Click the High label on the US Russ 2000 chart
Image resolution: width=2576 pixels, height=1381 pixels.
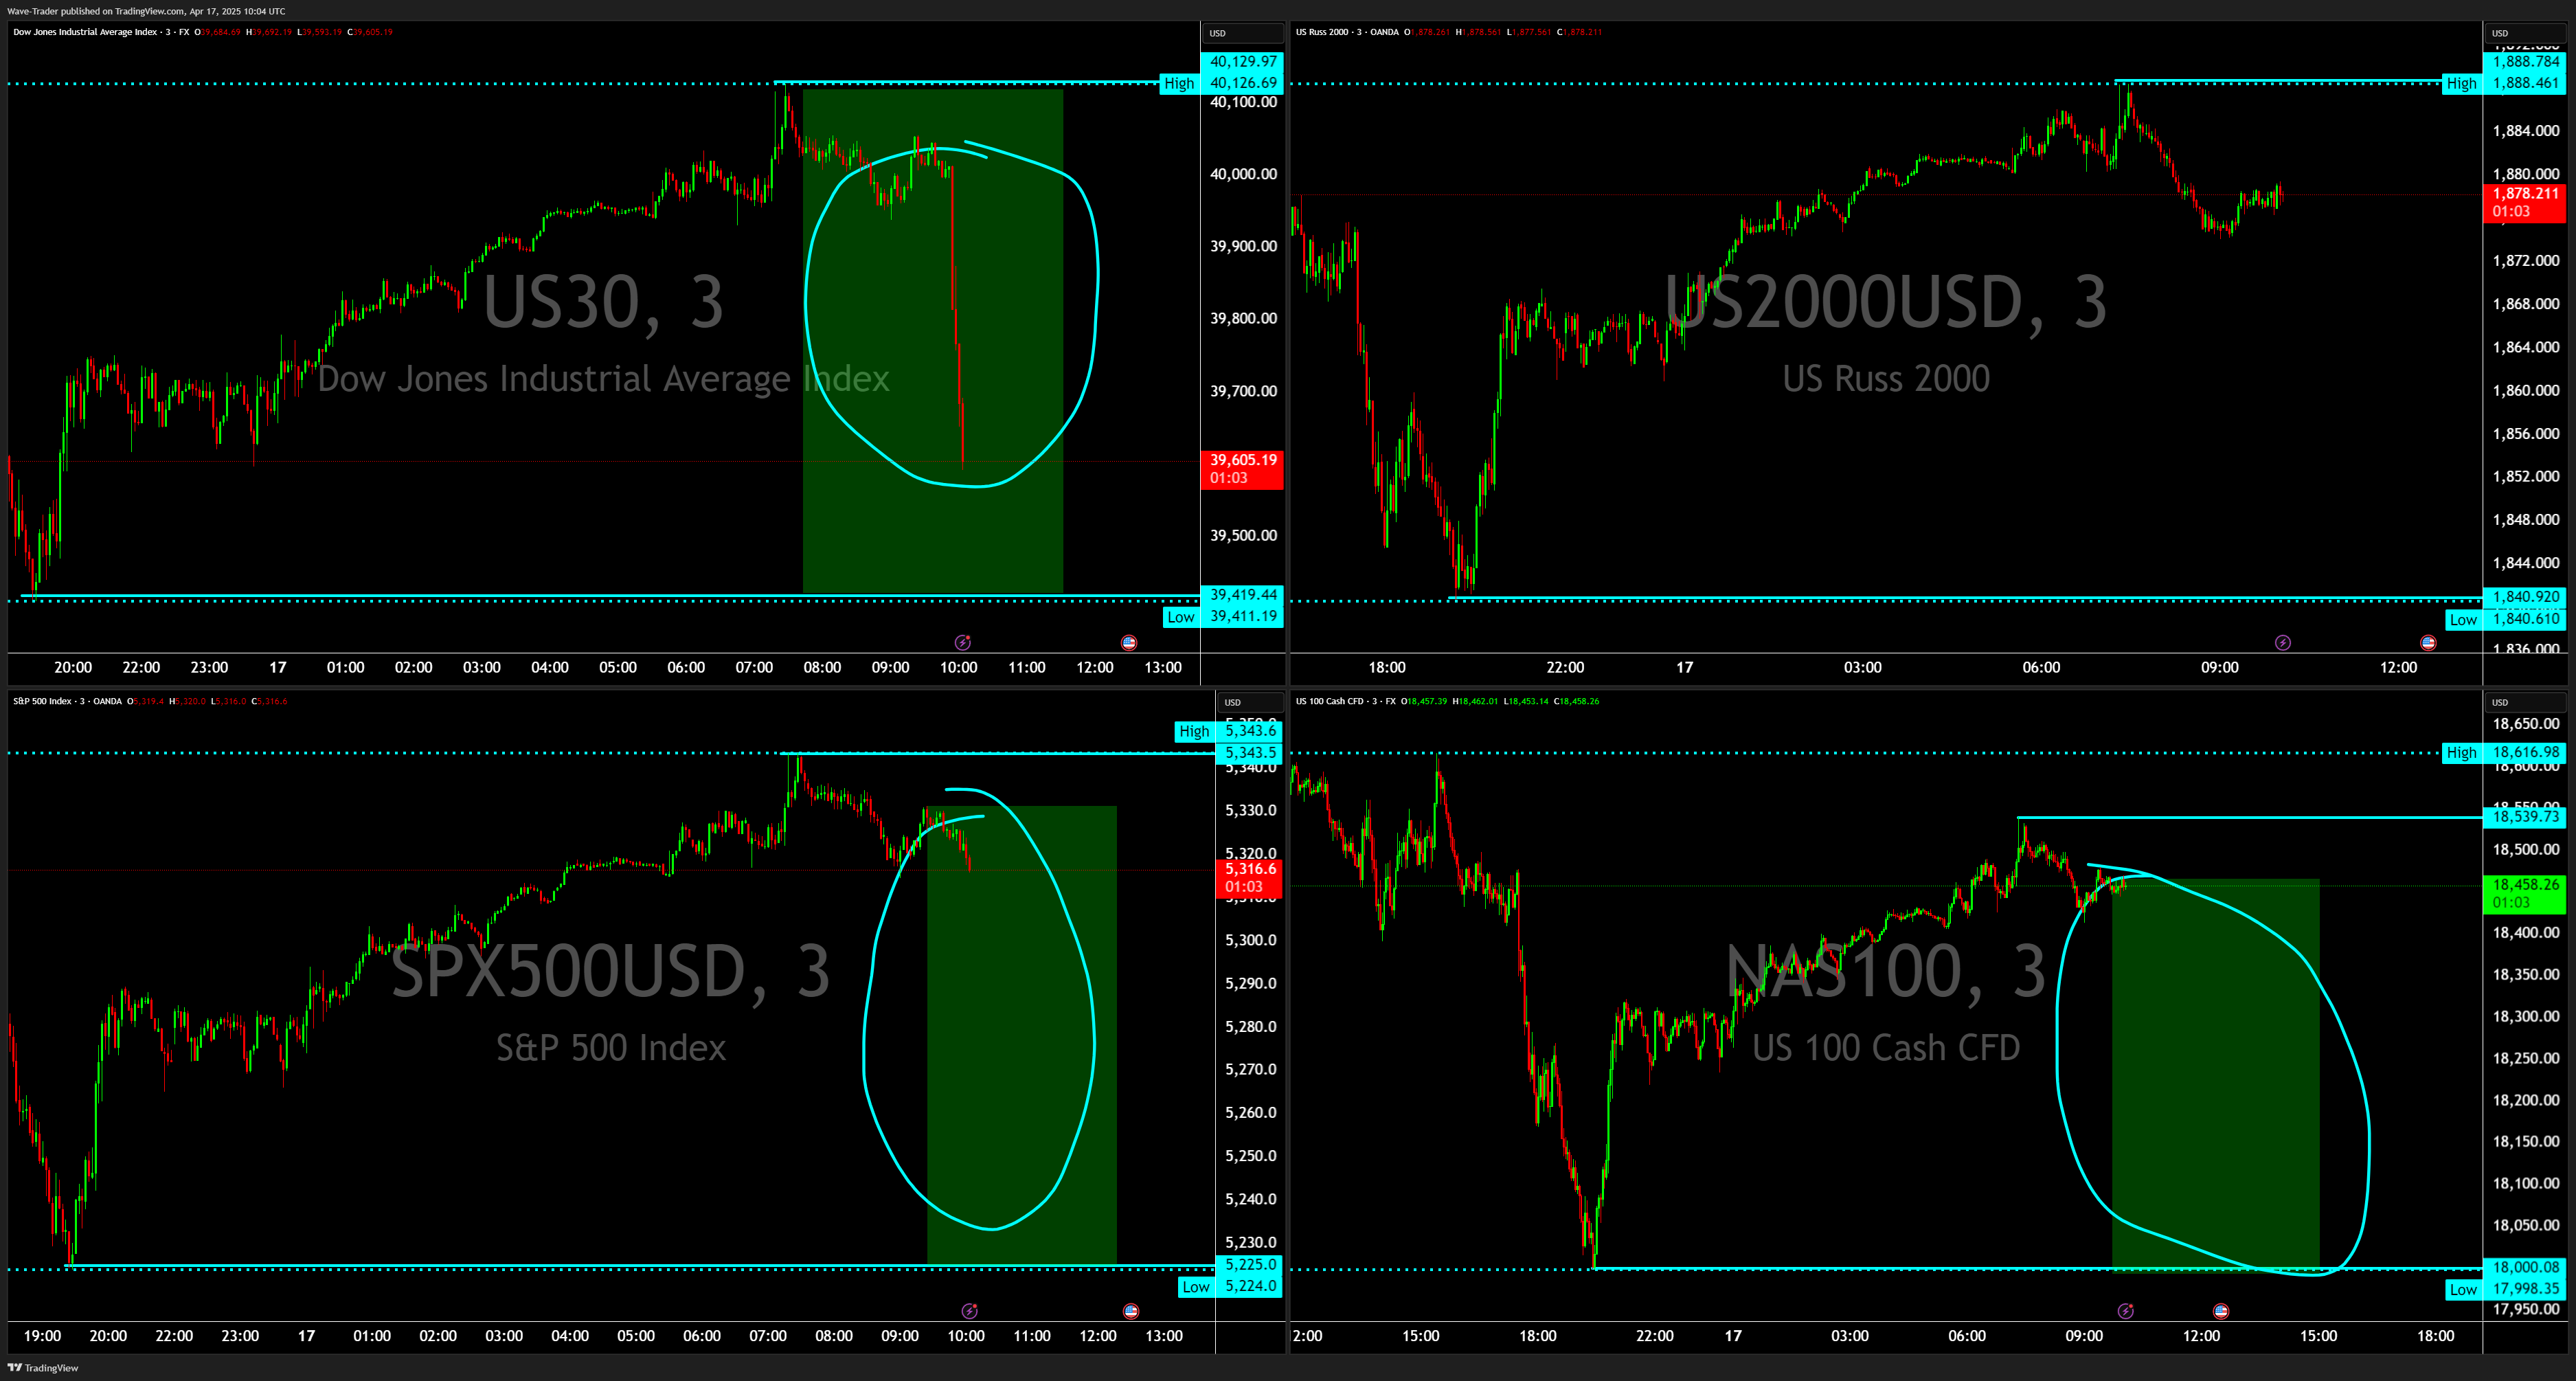click(x=2462, y=84)
